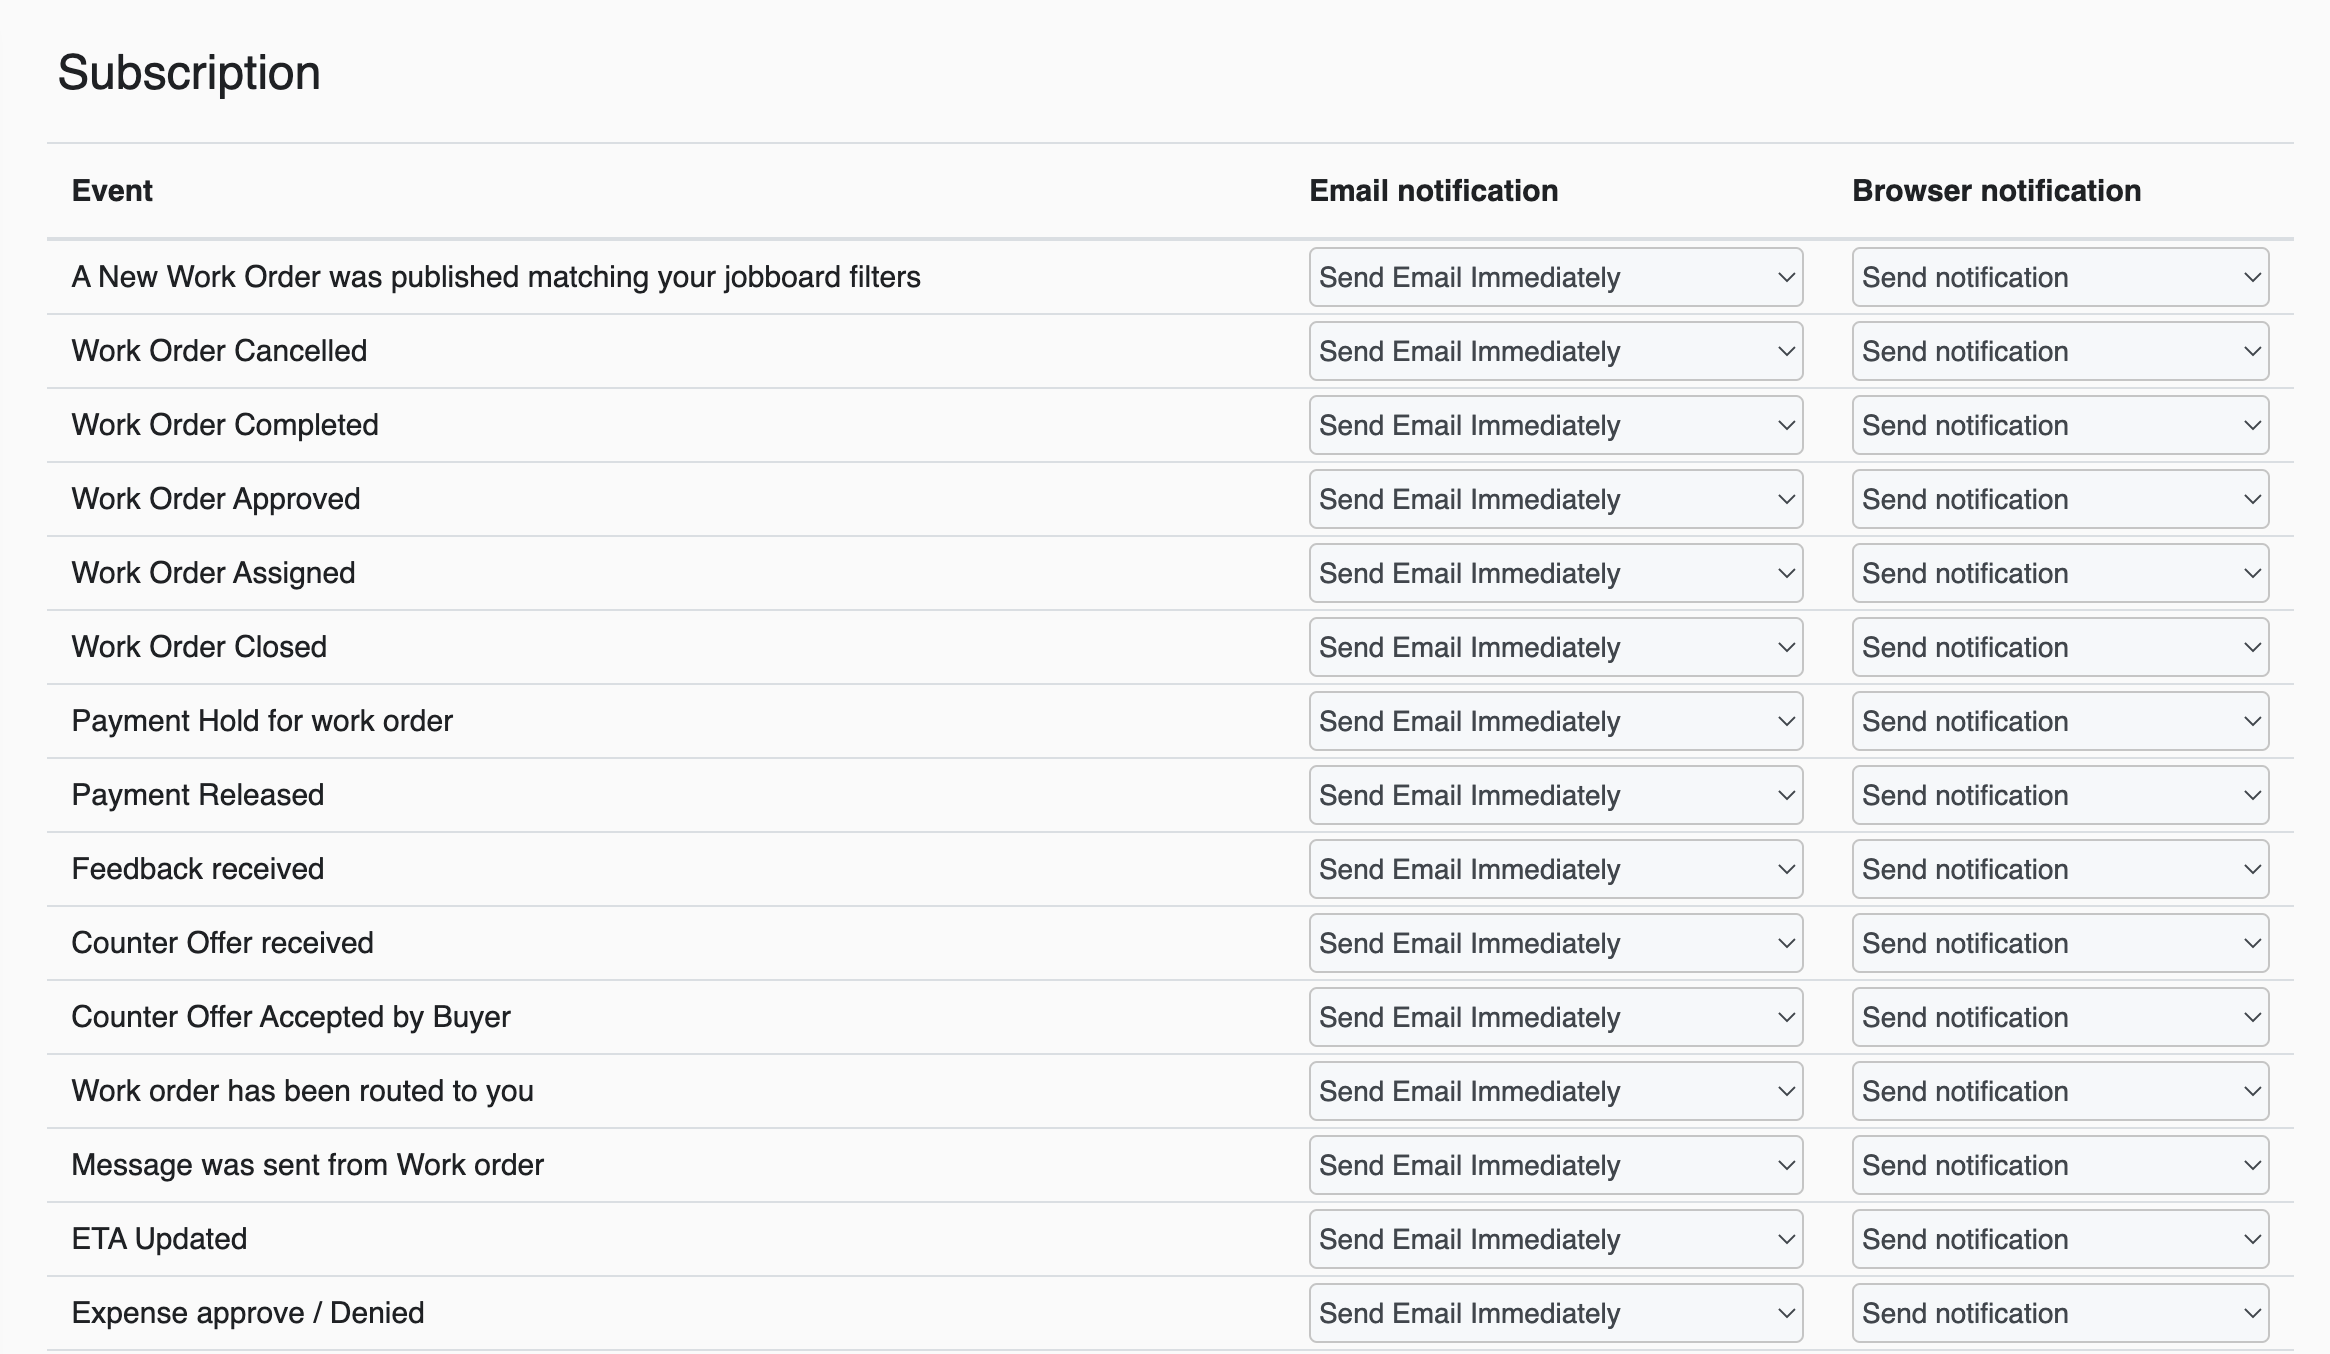The width and height of the screenshot is (2330, 1354).
Task: Open browser notification for Counter Offer received
Action: coord(2059,943)
